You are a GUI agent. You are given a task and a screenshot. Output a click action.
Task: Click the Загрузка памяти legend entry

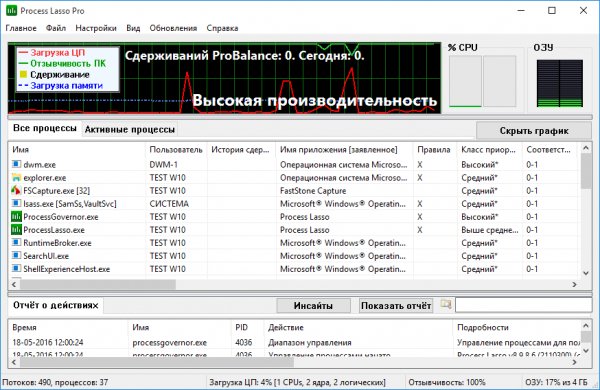[x=61, y=86]
